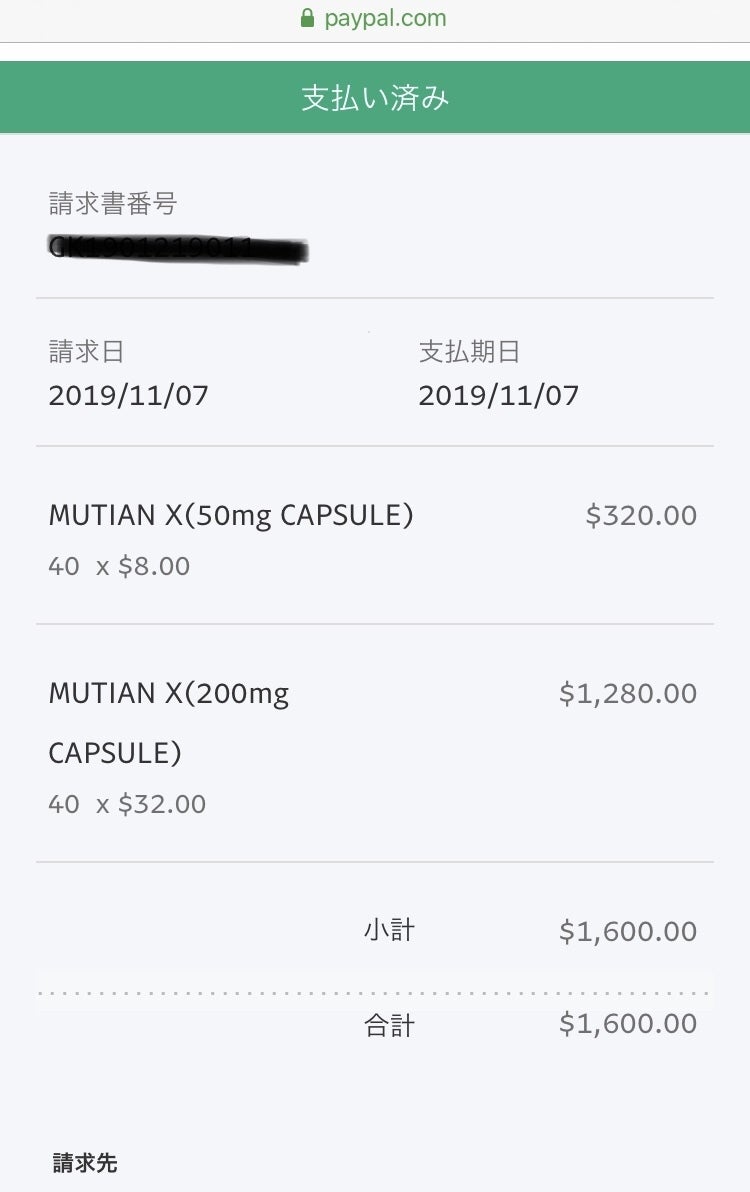Tap the 40 x $8.00 quantity line
Viewport: 750px width, 1192px height.
pyautogui.click(x=119, y=566)
